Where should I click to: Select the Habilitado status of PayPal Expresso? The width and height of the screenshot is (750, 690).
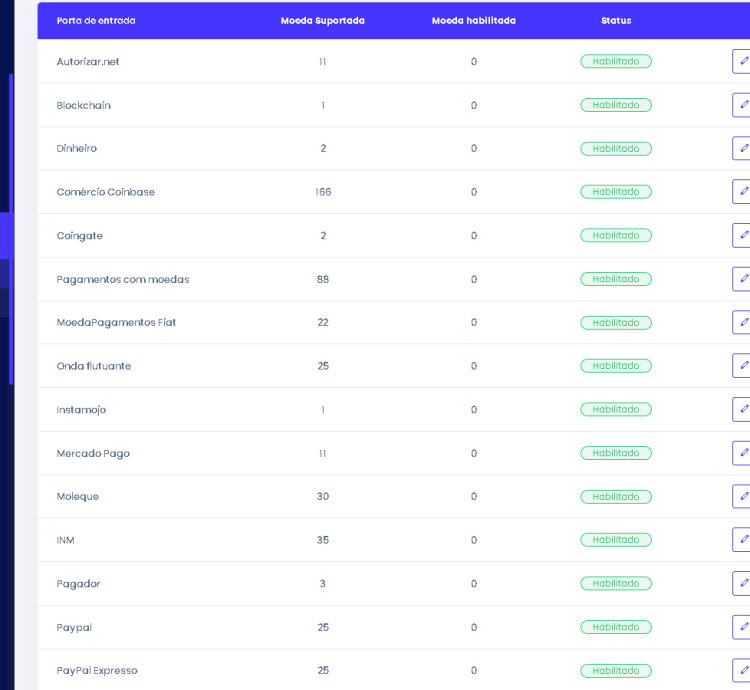pyautogui.click(x=616, y=671)
